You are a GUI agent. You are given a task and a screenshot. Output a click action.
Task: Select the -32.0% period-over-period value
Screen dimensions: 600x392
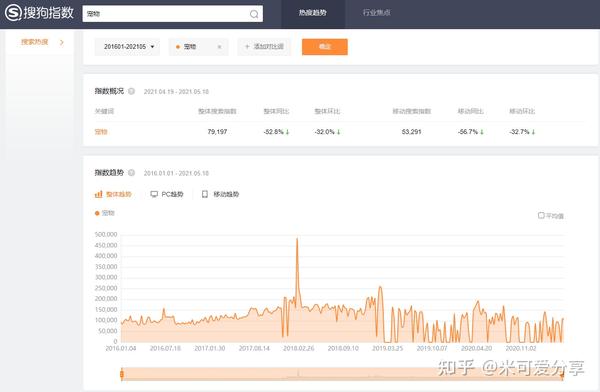324,132
